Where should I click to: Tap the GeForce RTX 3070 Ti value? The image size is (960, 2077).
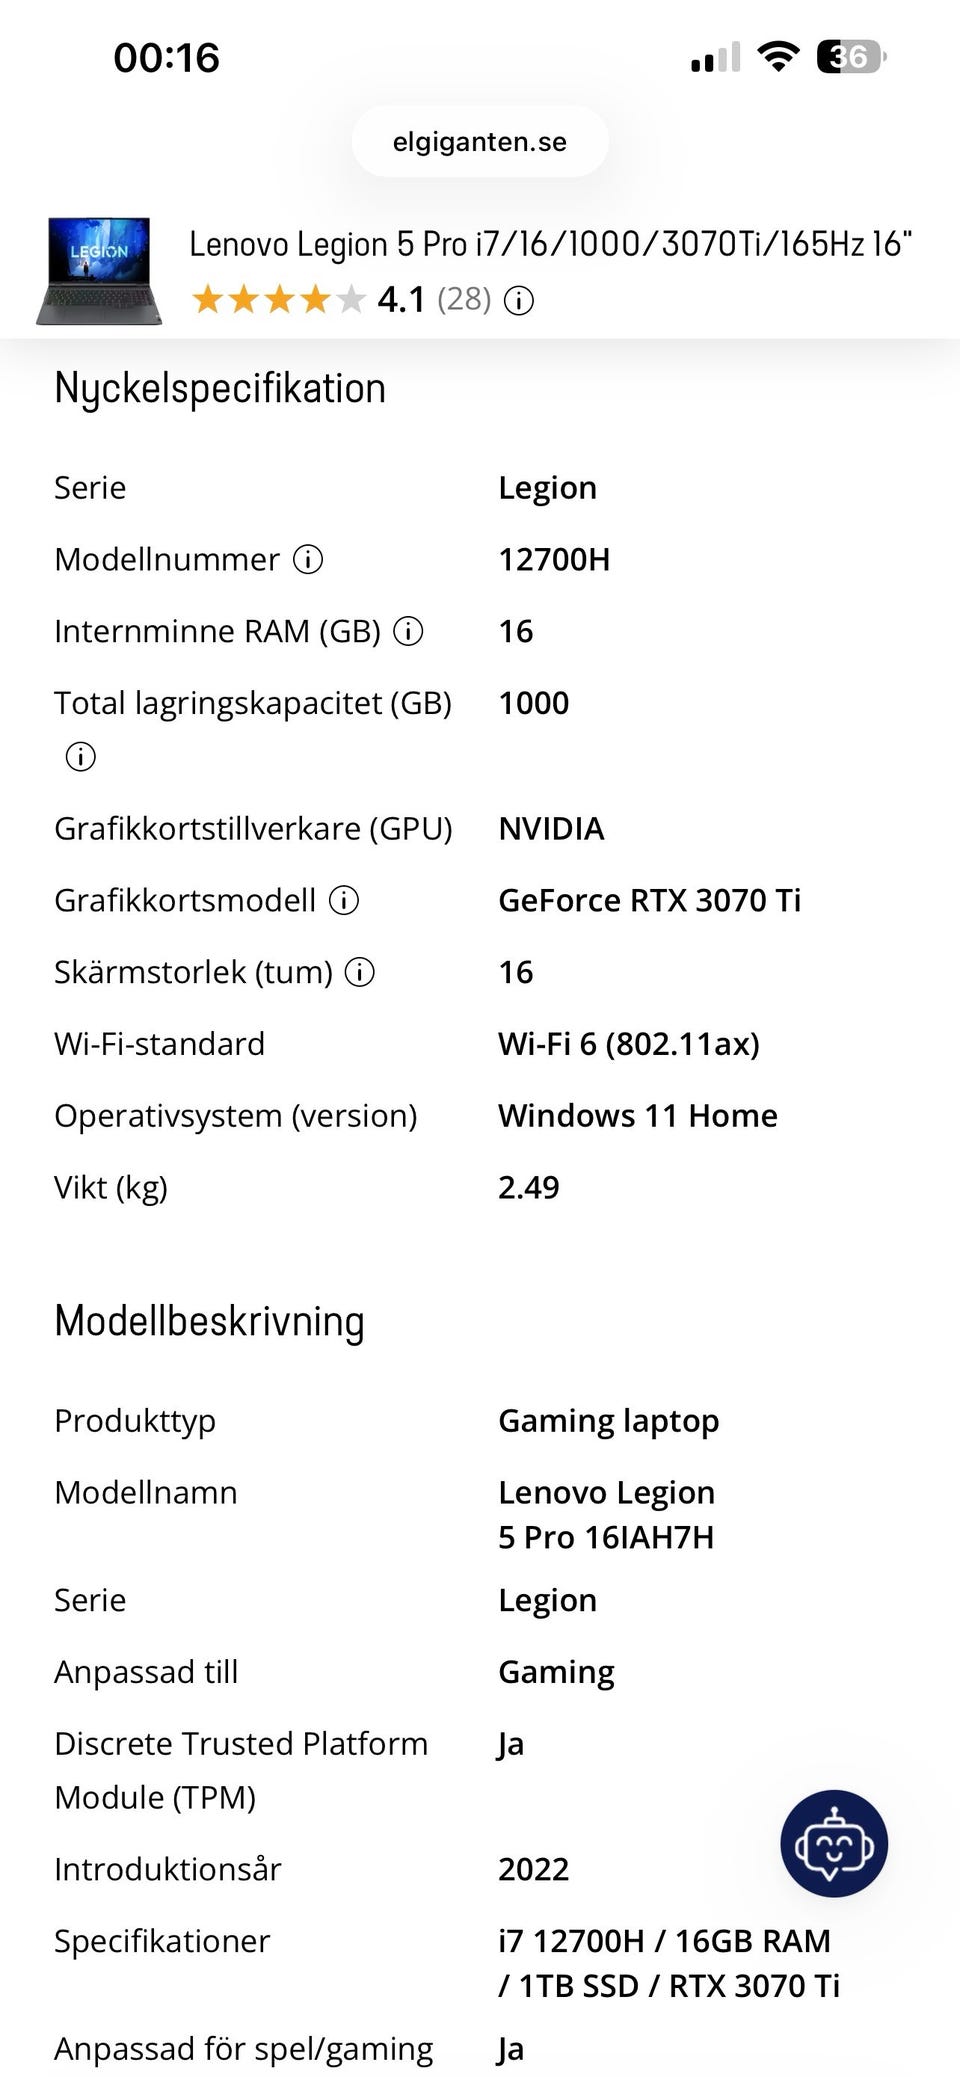pos(650,900)
